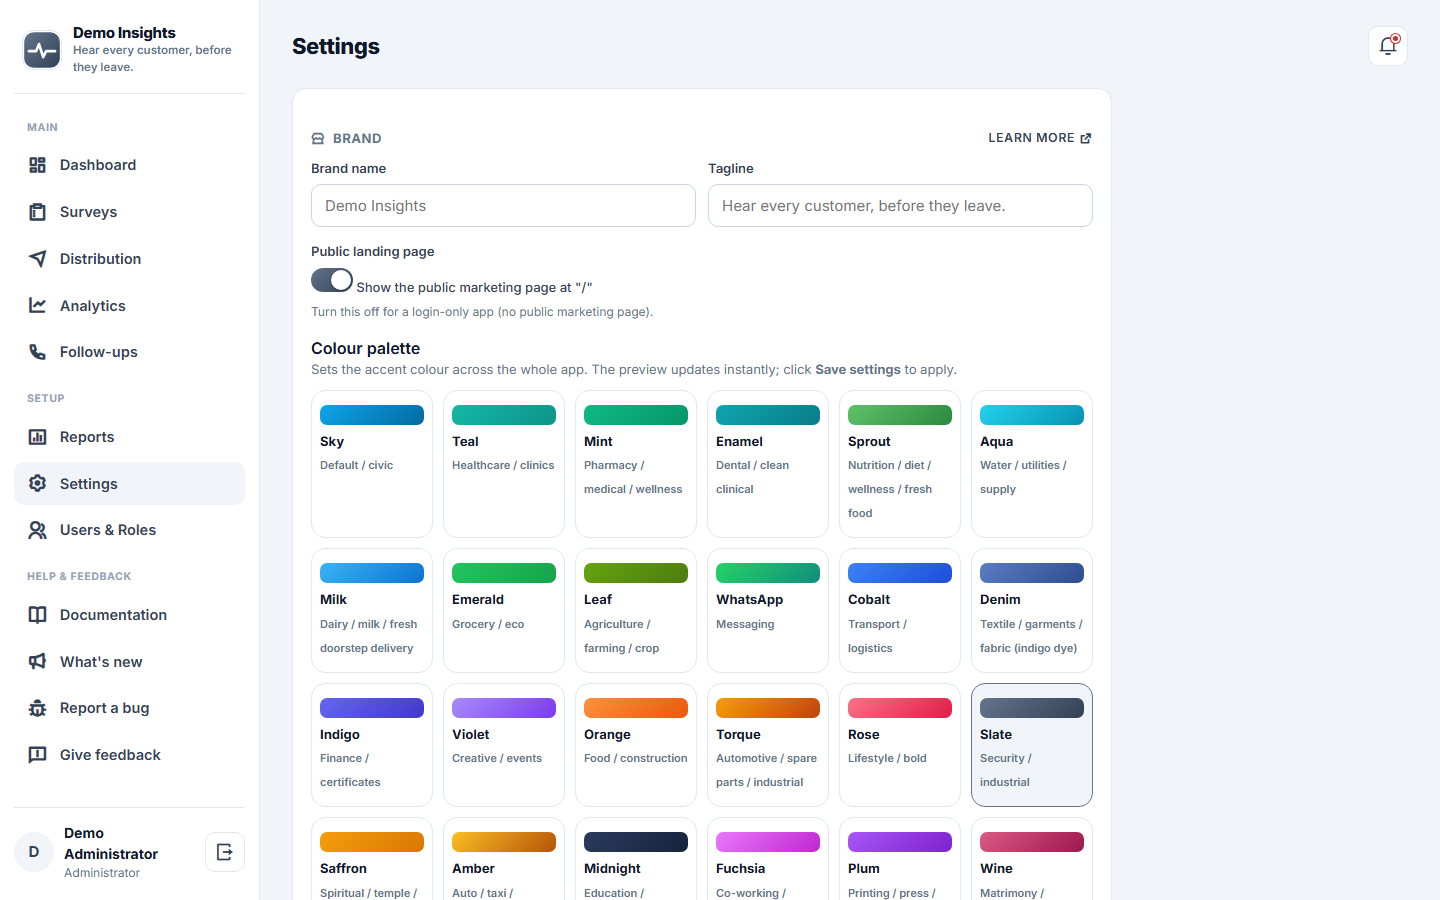The height and width of the screenshot is (900, 1440).
Task: Open the Analytics page
Action: pyautogui.click(x=129, y=306)
